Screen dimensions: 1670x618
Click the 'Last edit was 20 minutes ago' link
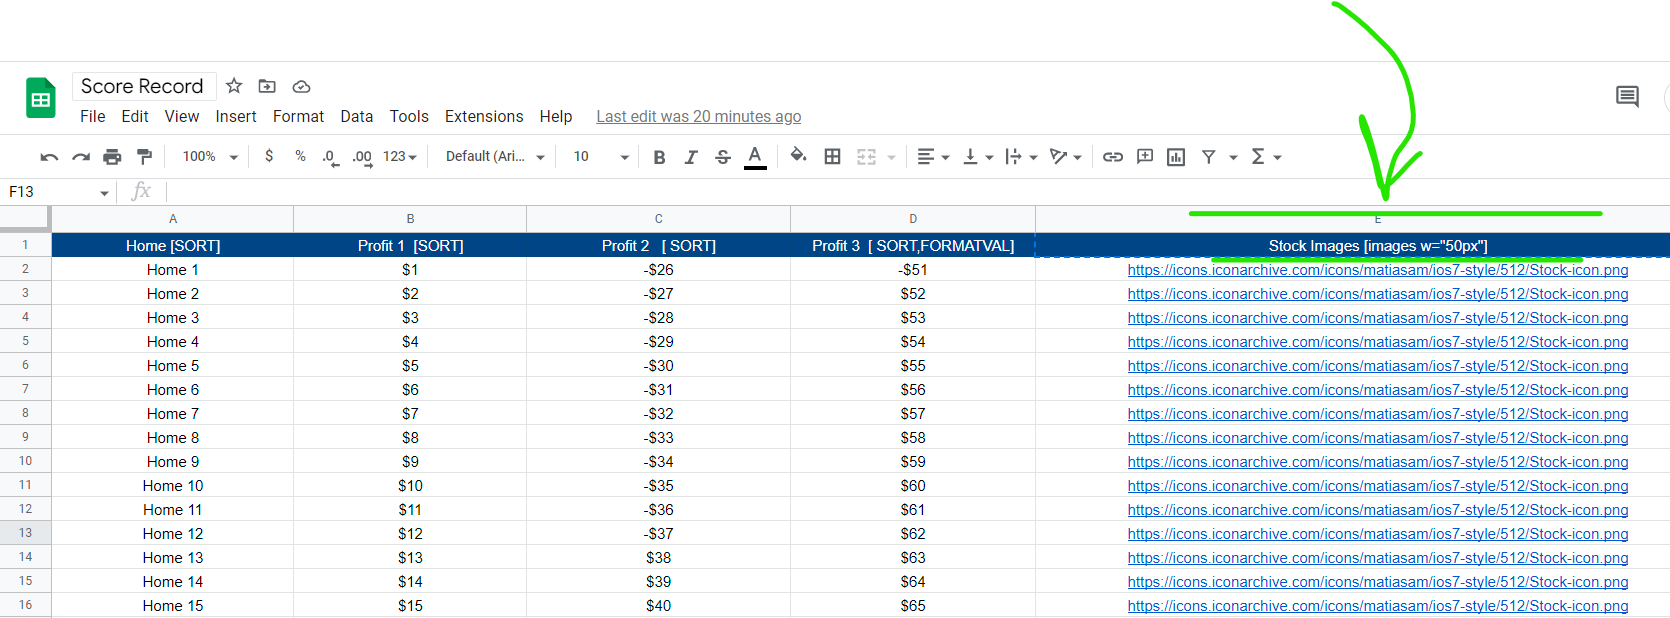(x=698, y=117)
